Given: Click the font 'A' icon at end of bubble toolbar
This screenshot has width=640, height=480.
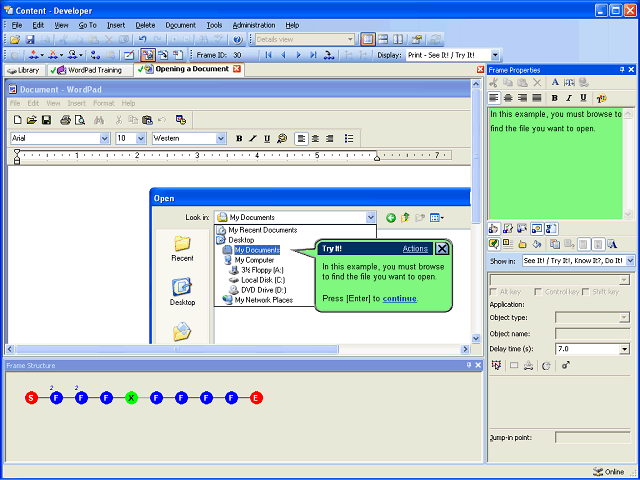Looking at the screenshot, I should pos(612,244).
